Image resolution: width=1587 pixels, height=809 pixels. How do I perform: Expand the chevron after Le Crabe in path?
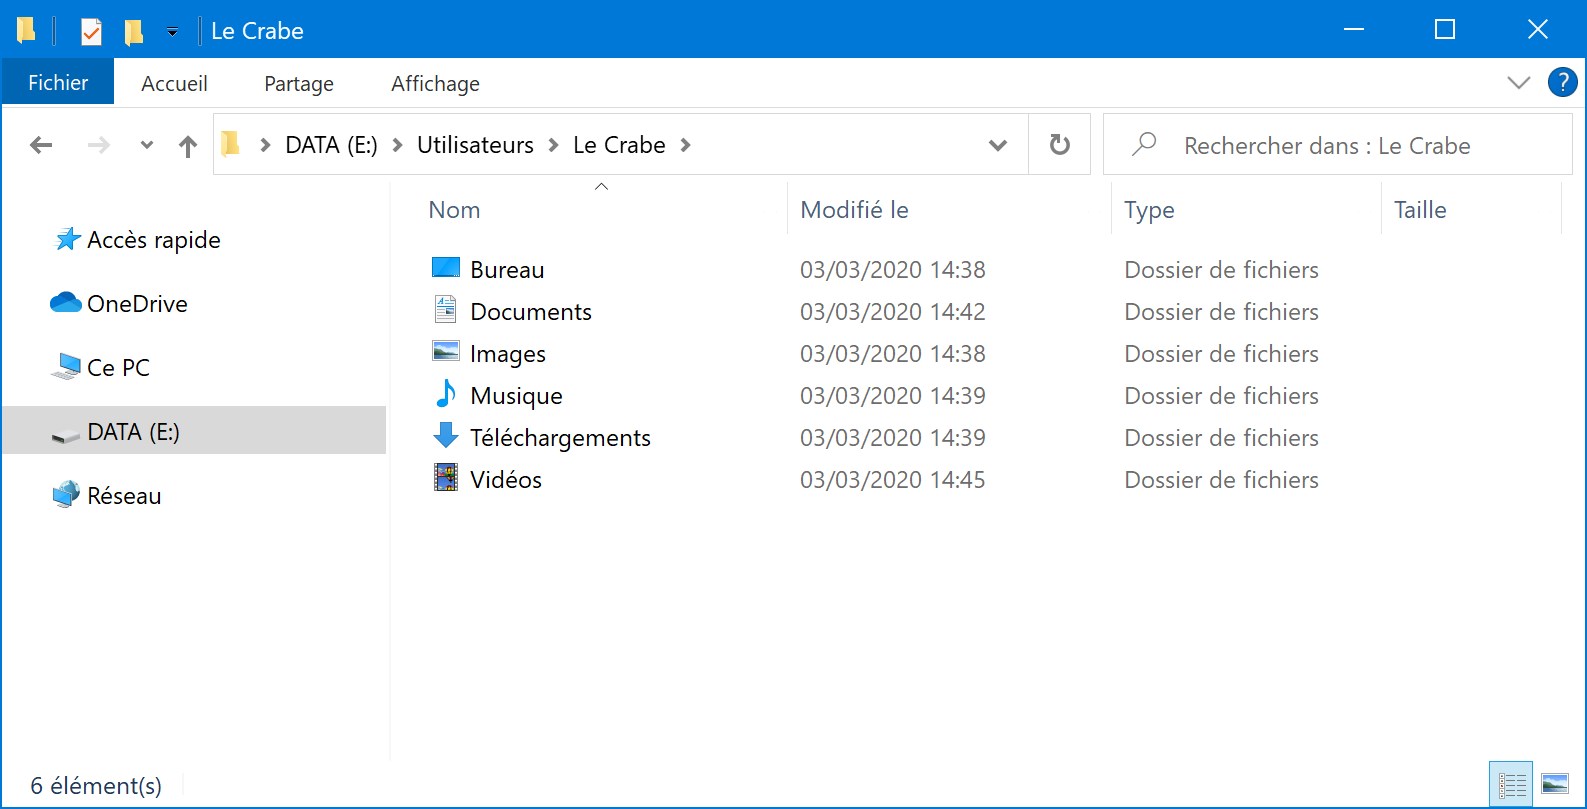pos(685,146)
